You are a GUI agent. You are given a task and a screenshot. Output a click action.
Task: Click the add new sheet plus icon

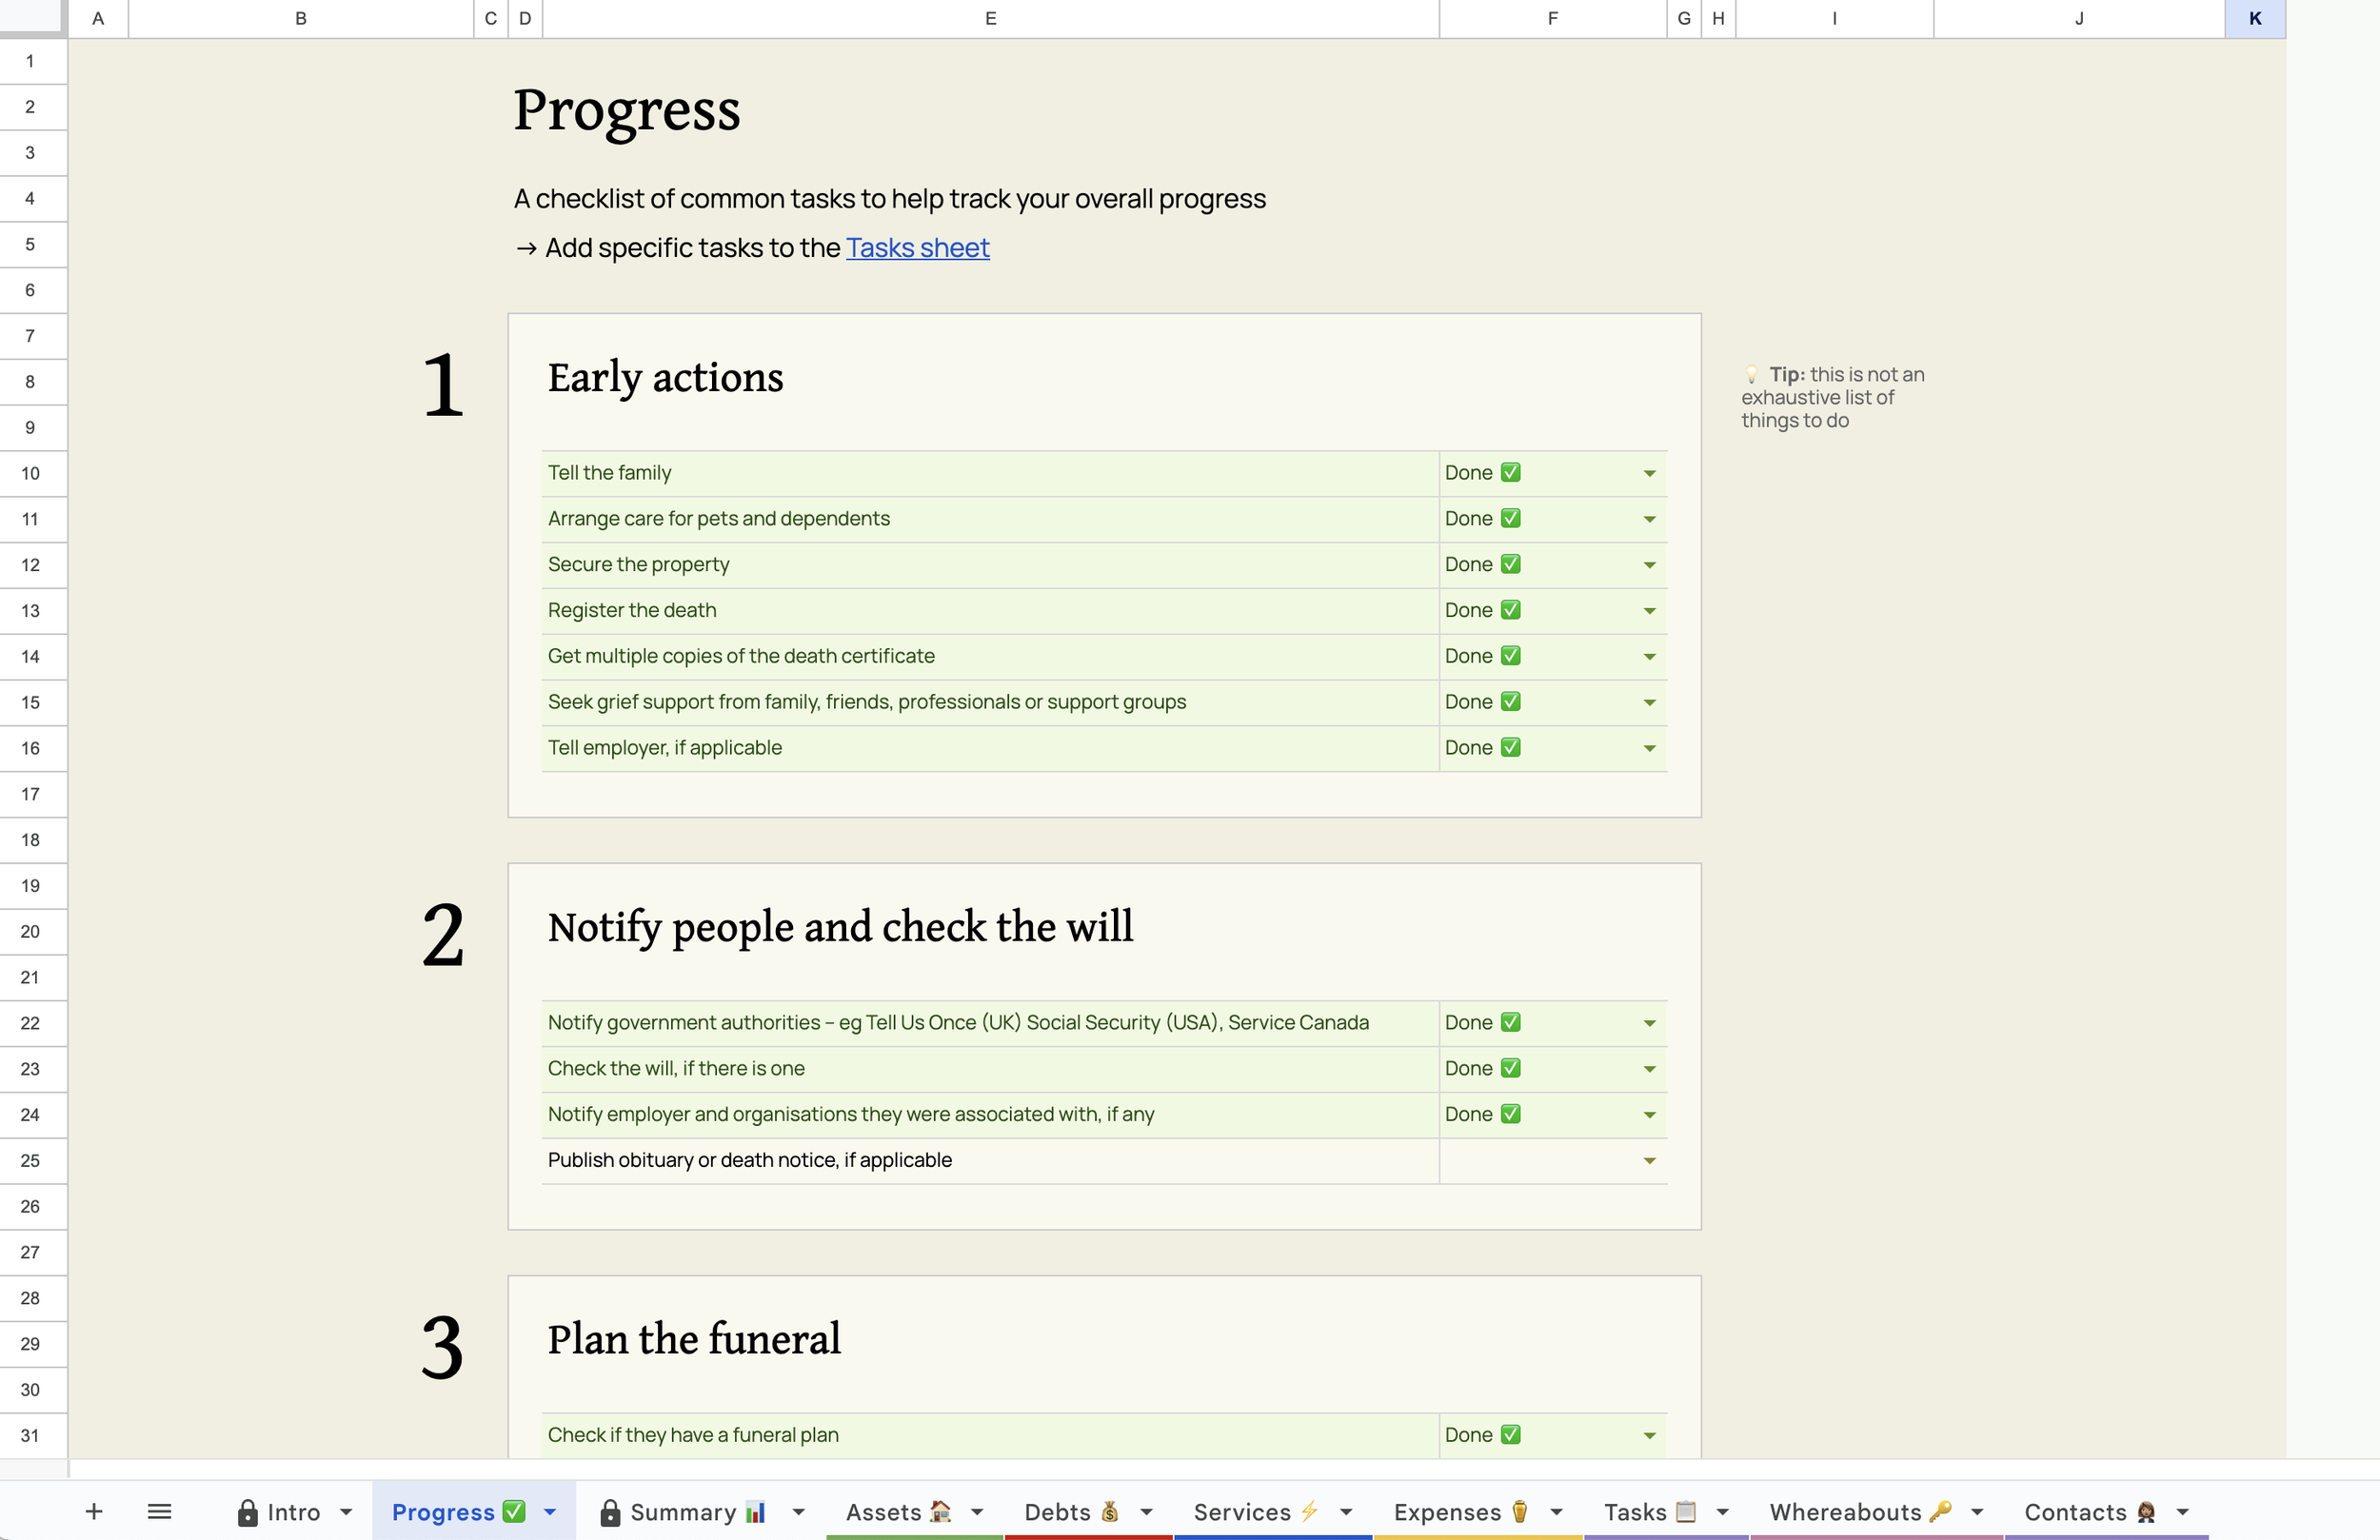[x=94, y=1511]
